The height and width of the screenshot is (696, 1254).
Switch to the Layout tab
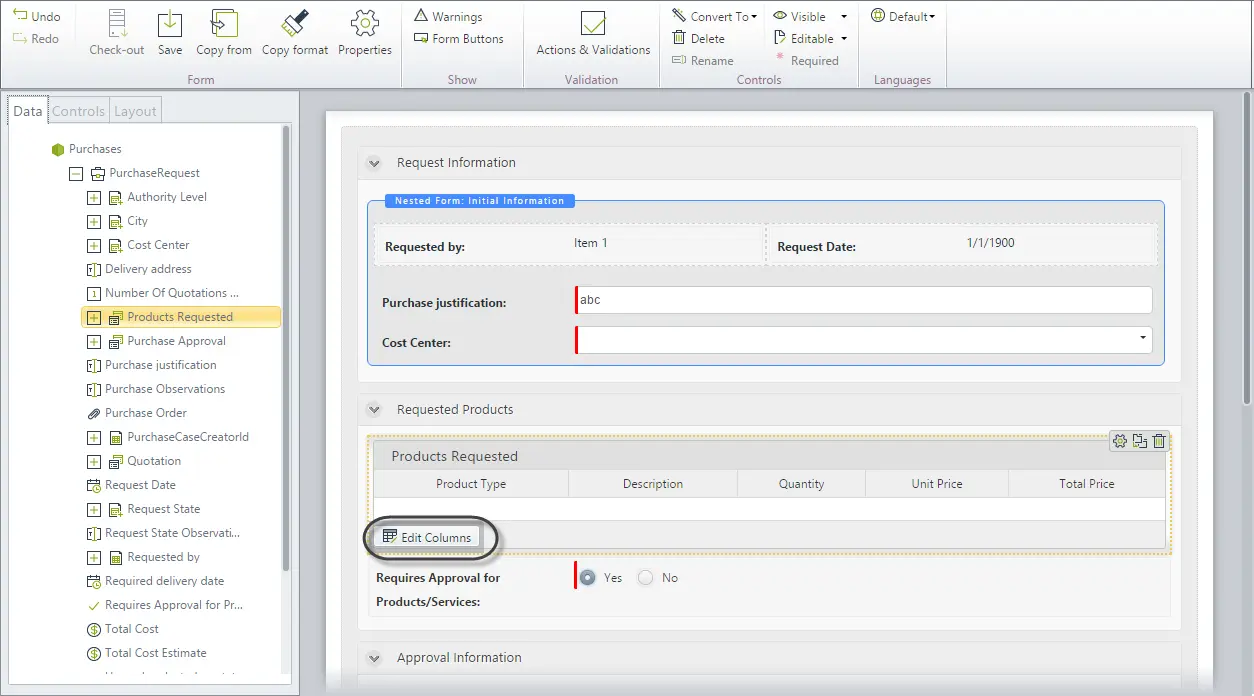135,111
